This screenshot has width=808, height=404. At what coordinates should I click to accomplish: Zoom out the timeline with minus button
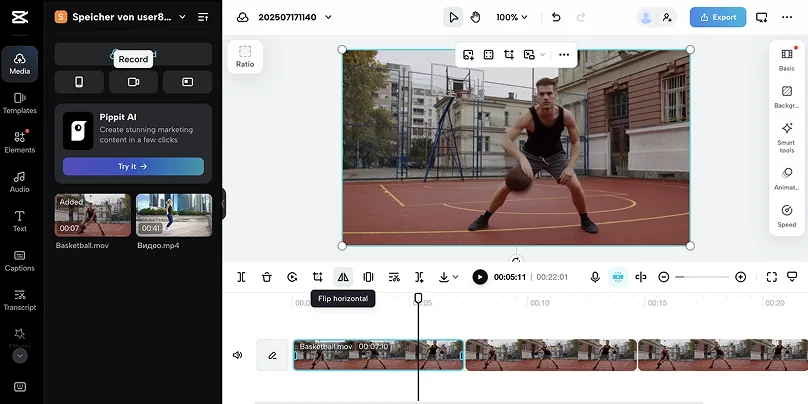664,277
